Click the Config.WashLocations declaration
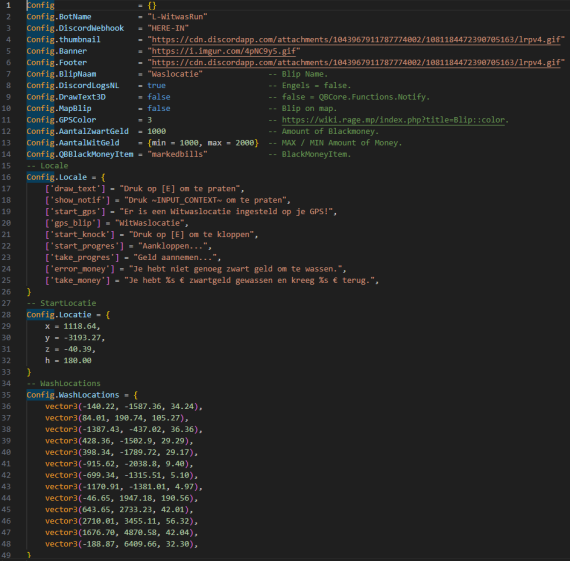 82,395
